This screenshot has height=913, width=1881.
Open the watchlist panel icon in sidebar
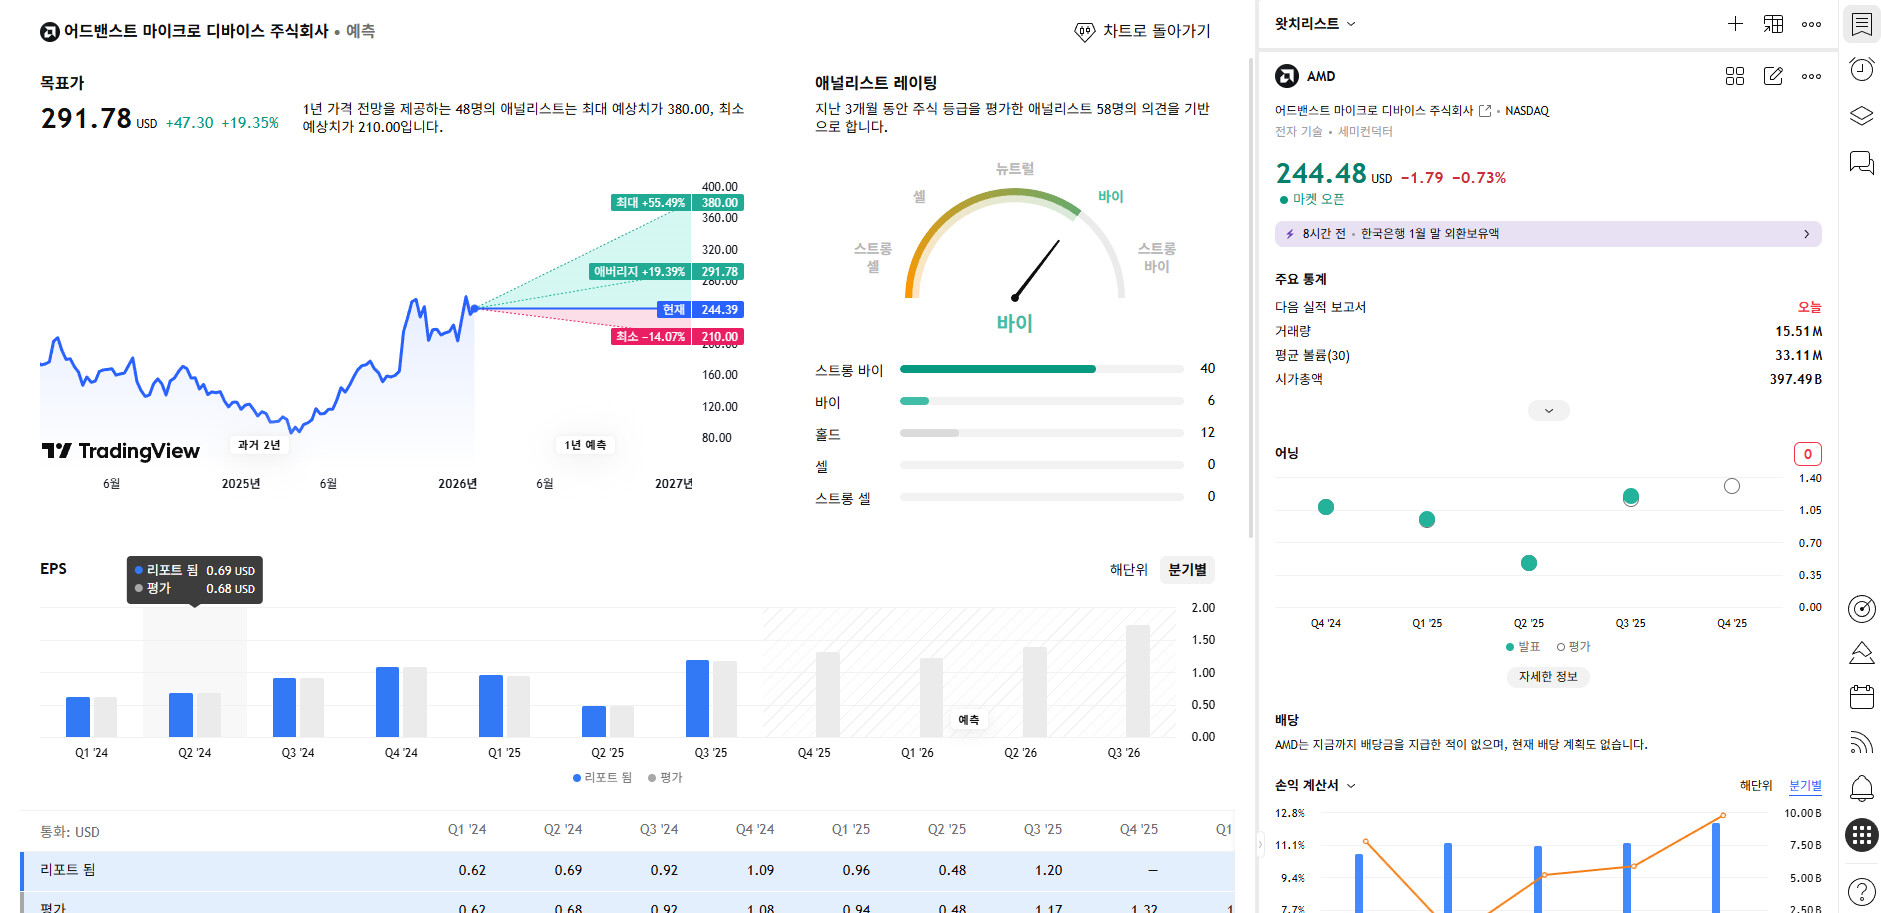pyautogui.click(x=1861, y=24)
